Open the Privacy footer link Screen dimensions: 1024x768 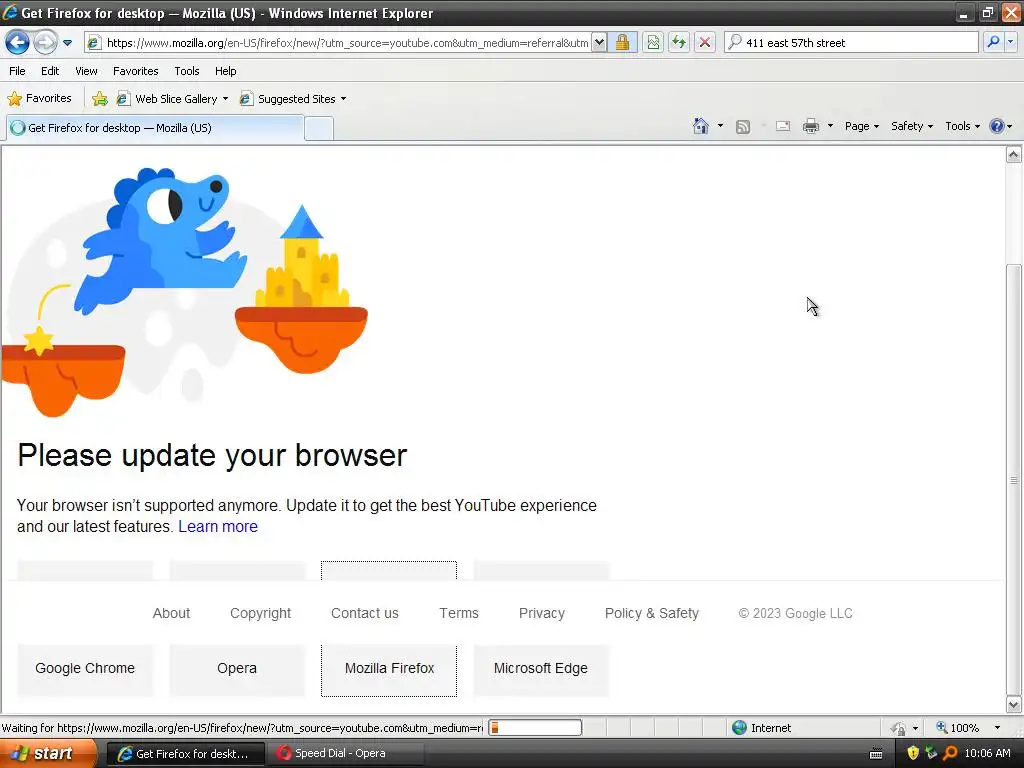[x=541, y=613]
